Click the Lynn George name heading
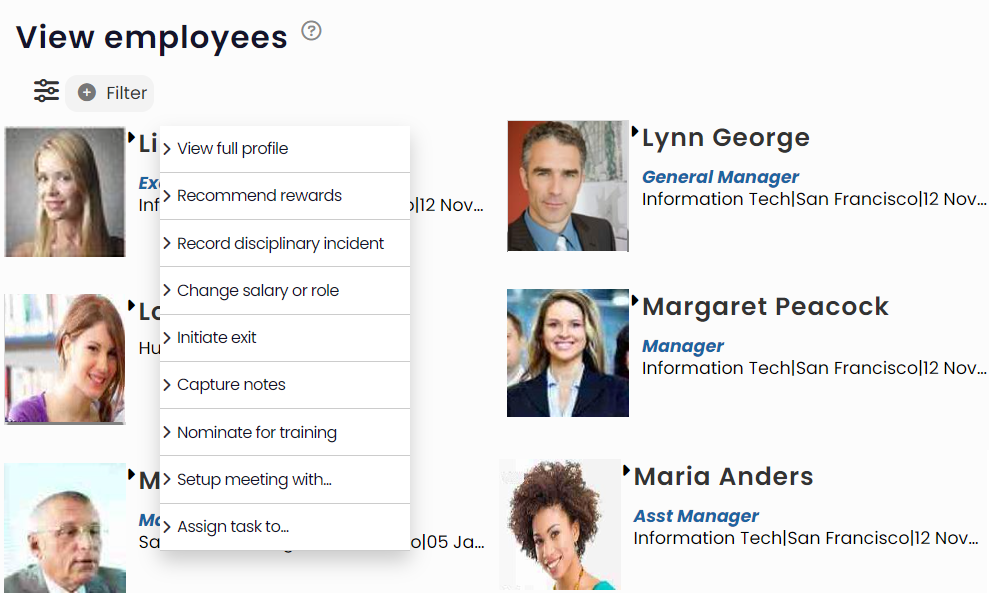The width and height of the screenshot is (989, 593). click(725, 138)
